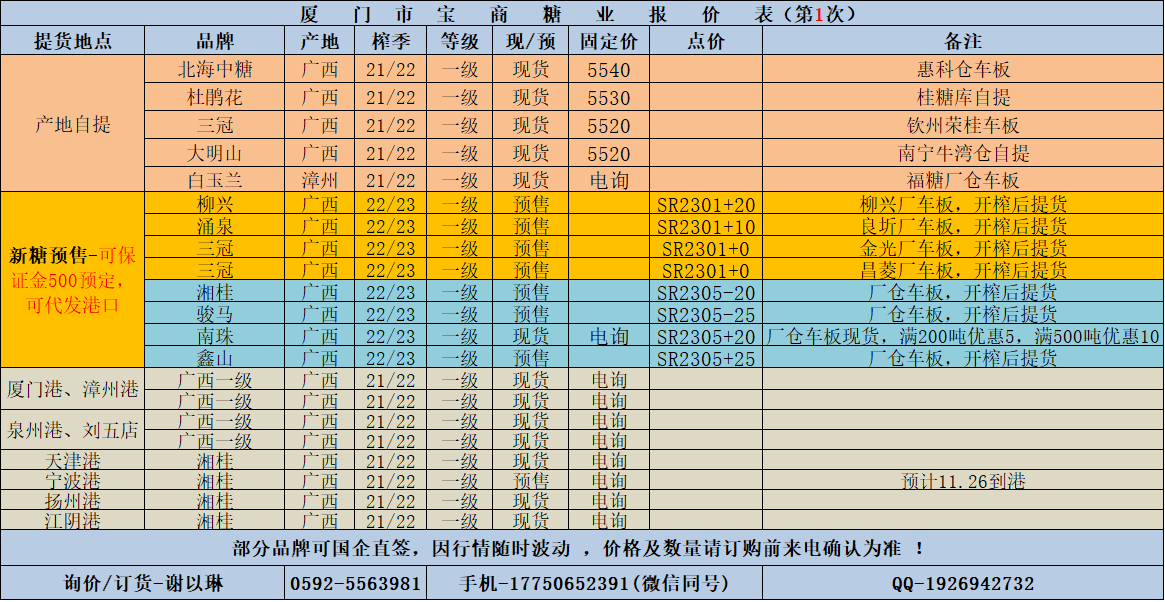This screenshot has width=1165, height=602.
Task: Select the SR2301+20 point price cell
Action: pos(706,204)
